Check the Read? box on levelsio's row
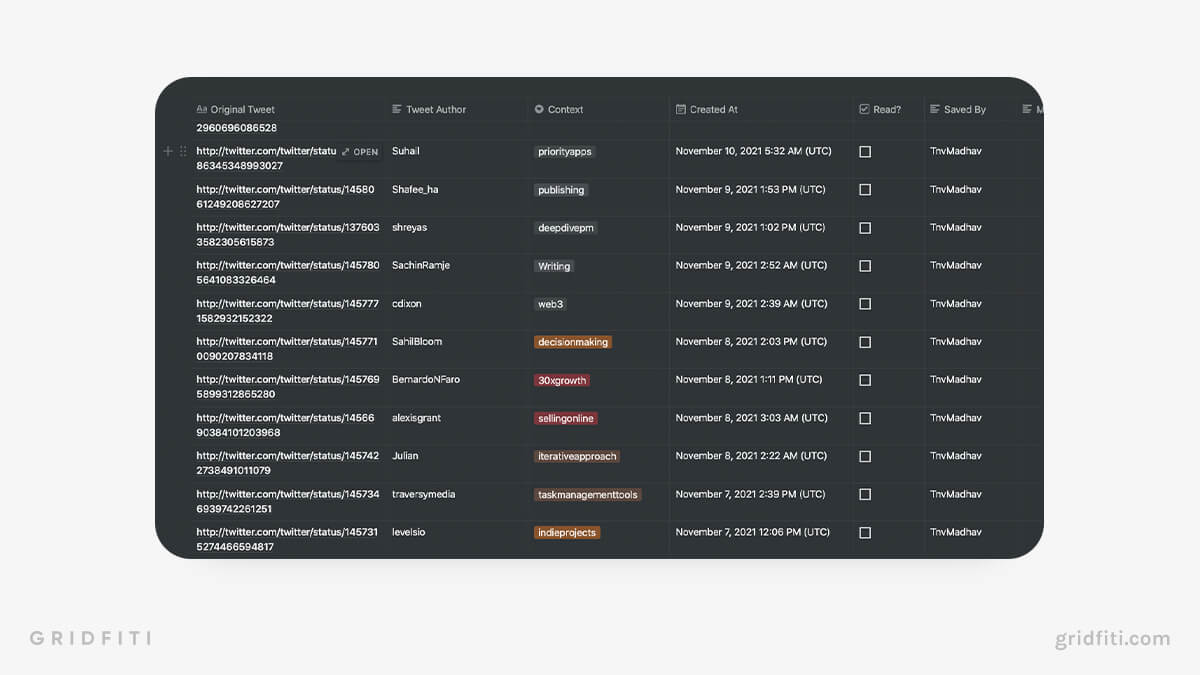Image resolution: width=1200 pixels, height=675 pixels. [x=864, y=532]
